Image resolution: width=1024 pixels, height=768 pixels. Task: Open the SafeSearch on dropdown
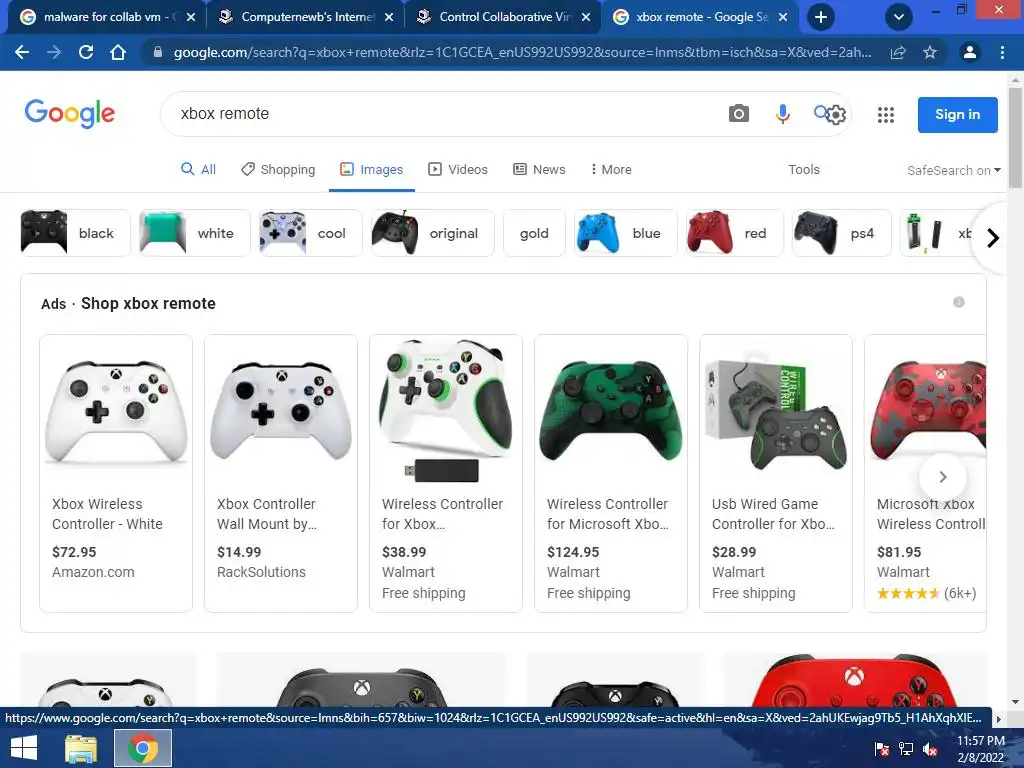(x=953, y=170)
